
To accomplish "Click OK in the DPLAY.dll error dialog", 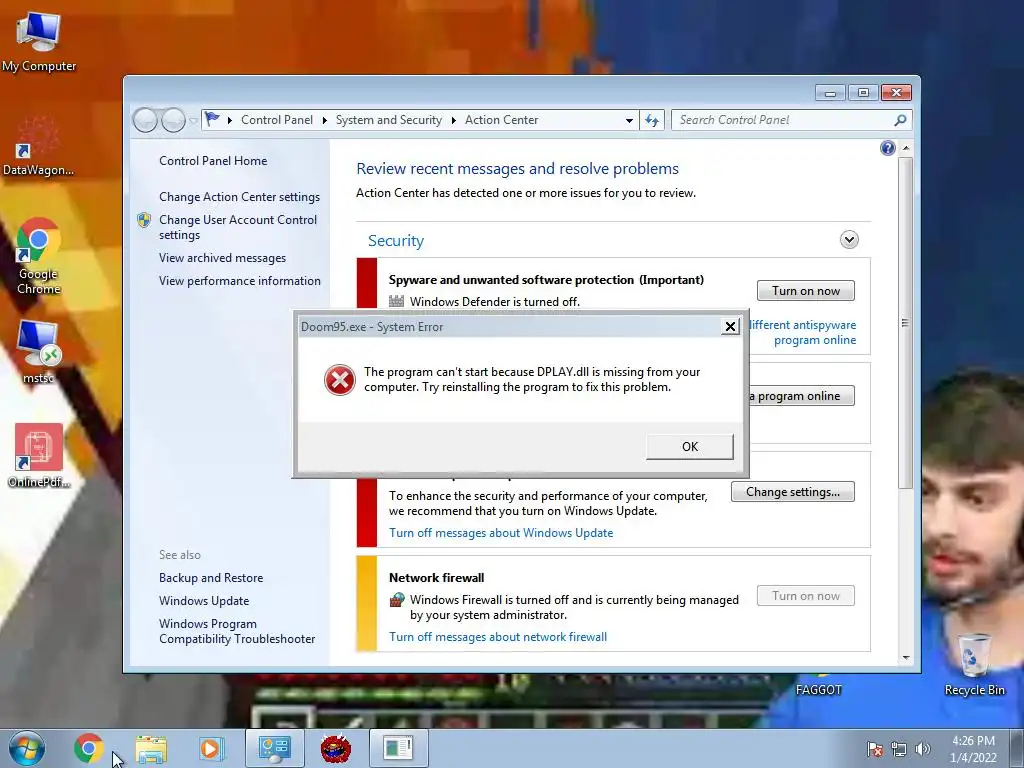I will point(690,447).
